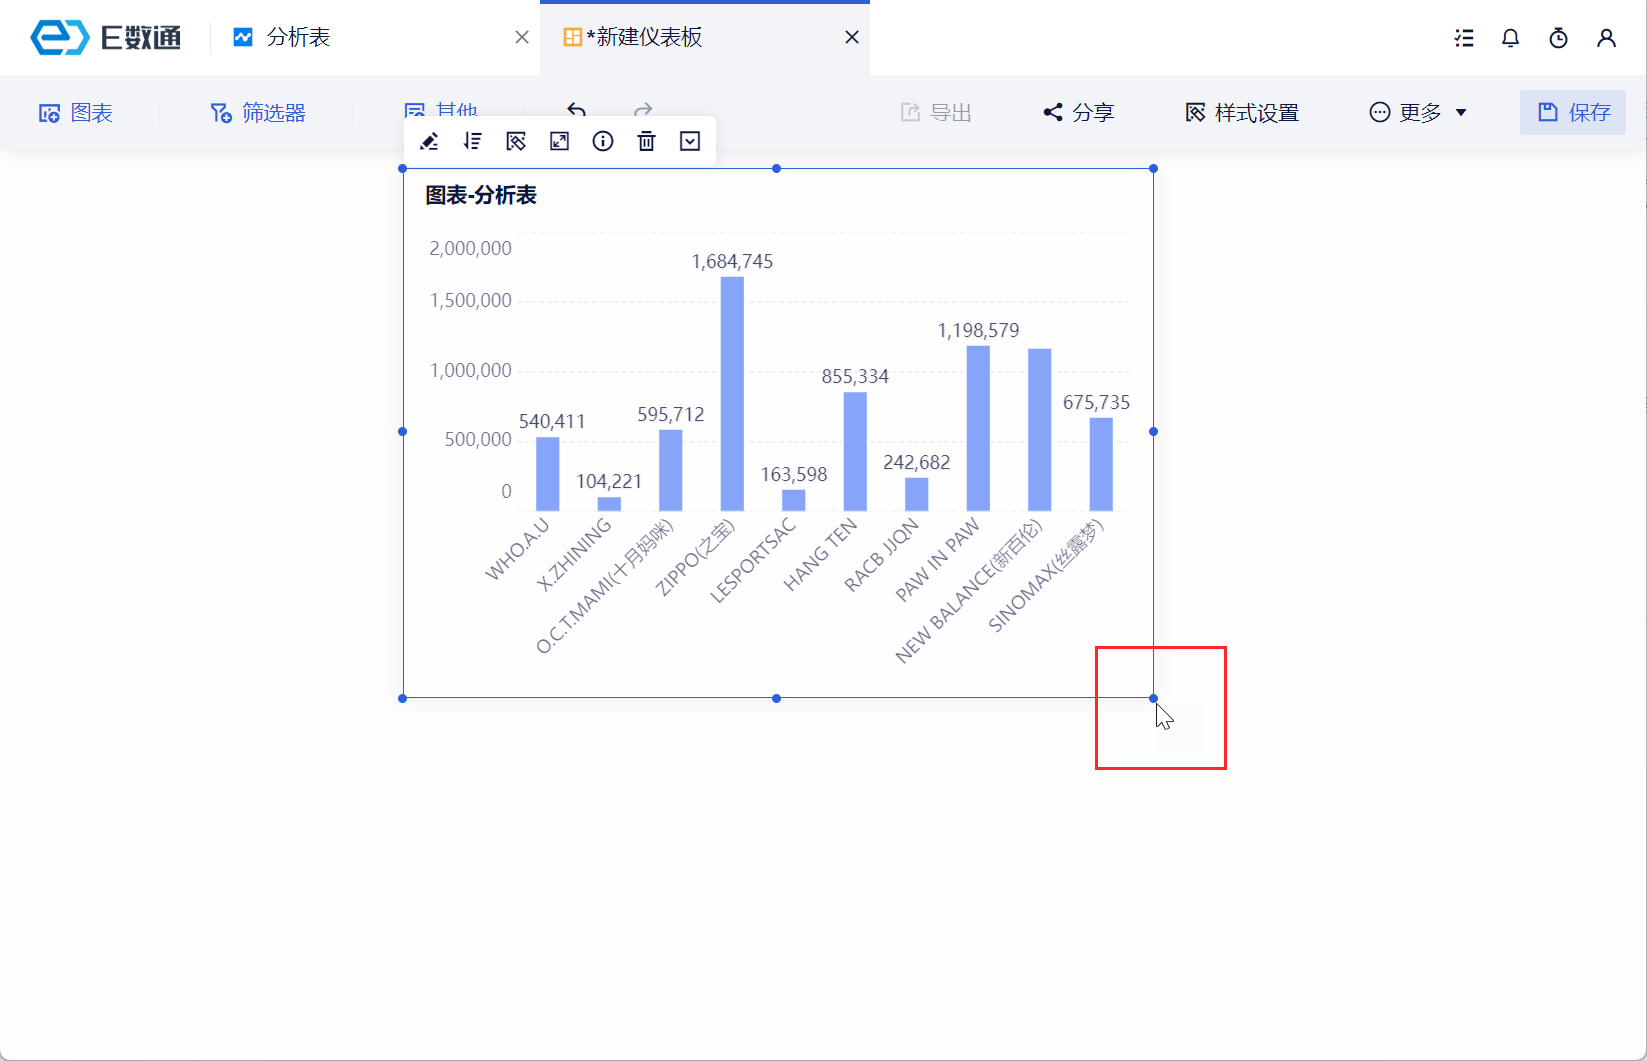This screenshot has height=1061, width=1647.
Task: Switch to the 分析表 tab
Action: point(298,38)
